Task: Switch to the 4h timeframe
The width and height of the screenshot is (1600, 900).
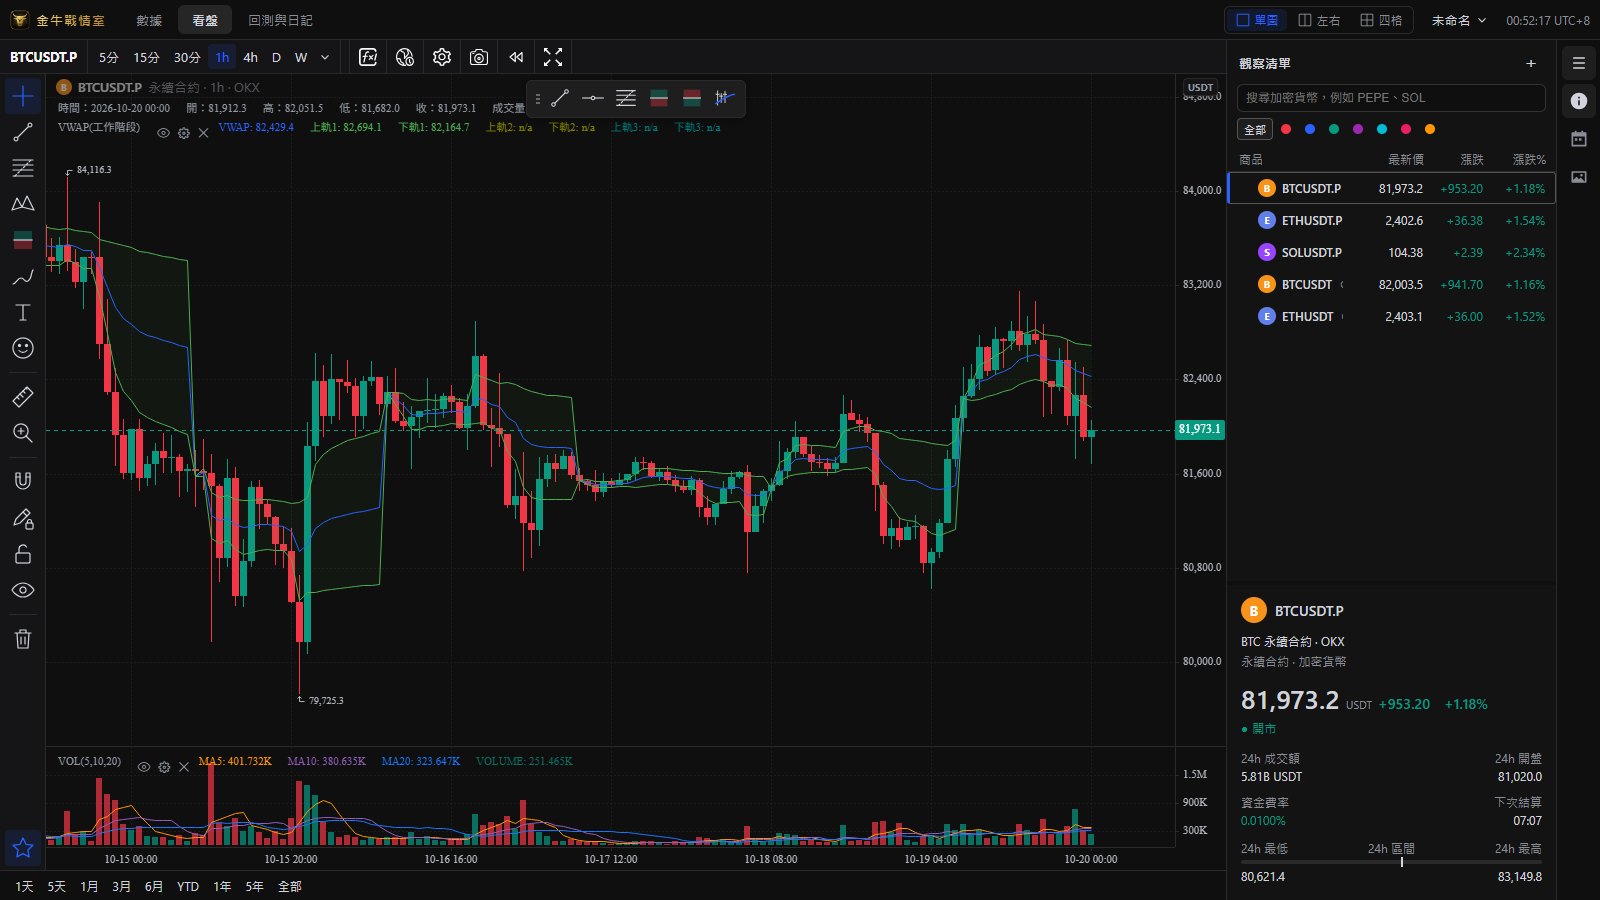Action: coord(250,57)
